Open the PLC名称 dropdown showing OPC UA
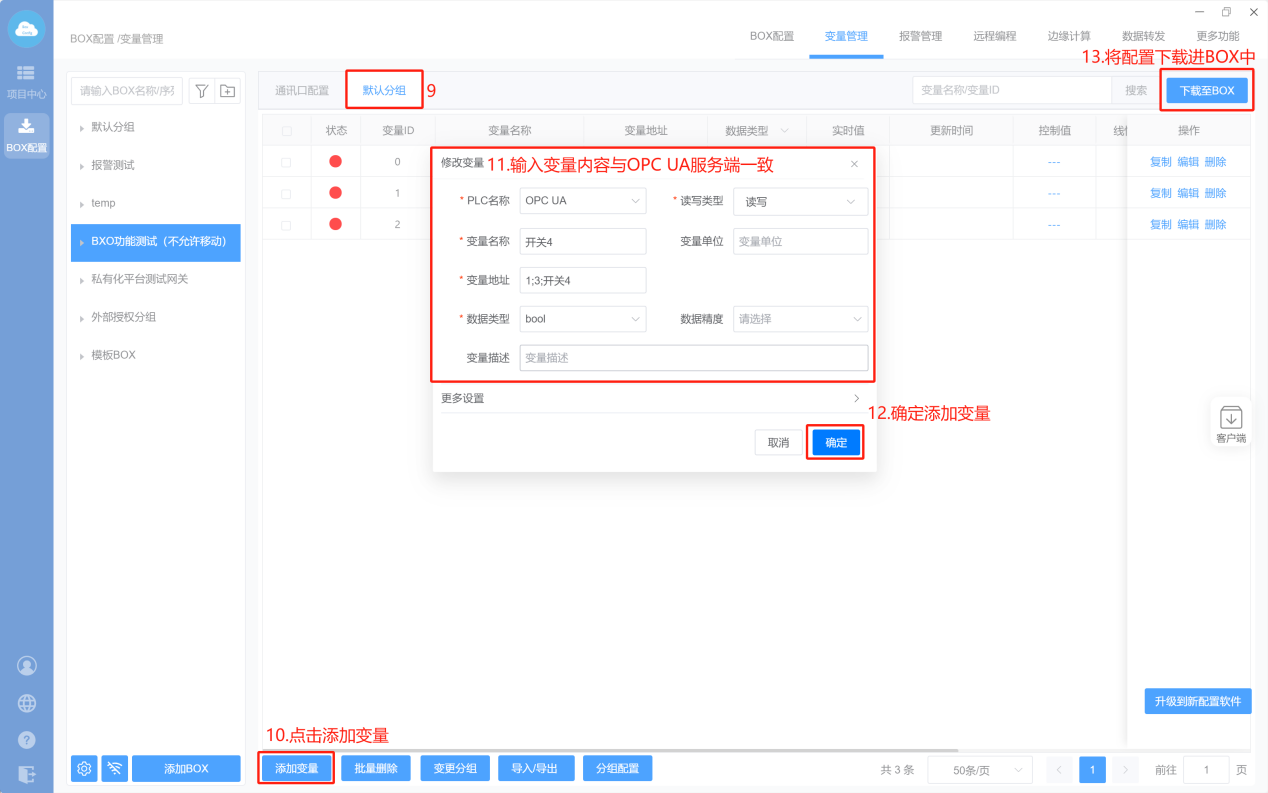Viewport: 1268px width, 793px height. click(583, 201)
